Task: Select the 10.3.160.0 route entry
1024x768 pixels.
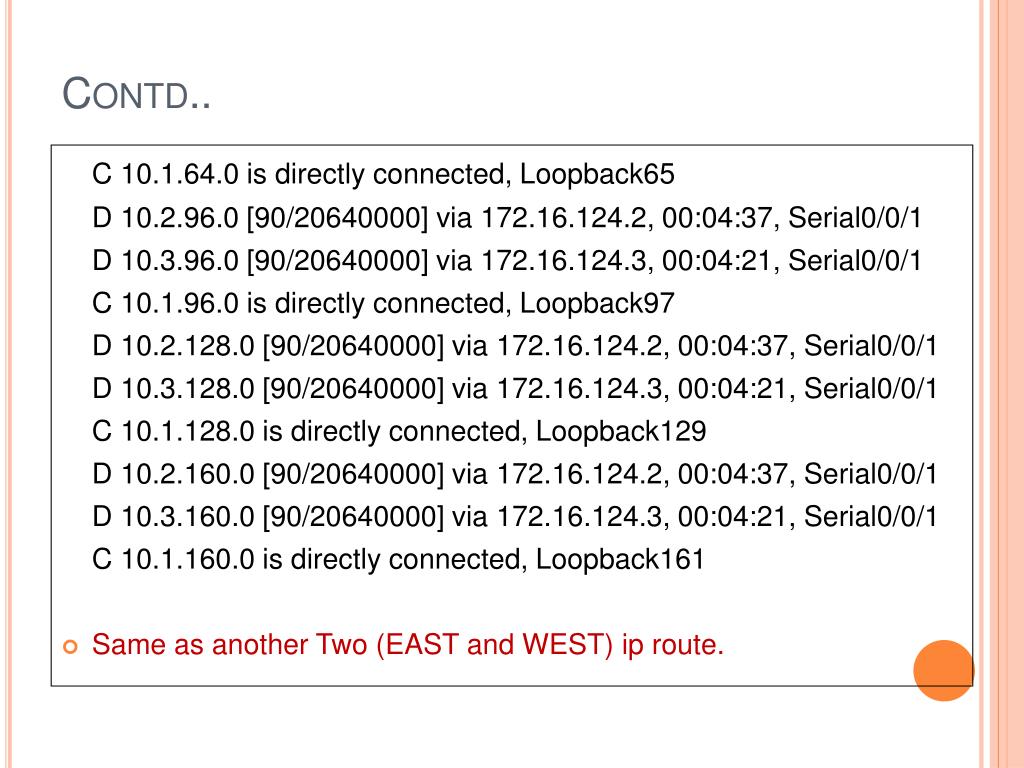Action: (514, 517)
